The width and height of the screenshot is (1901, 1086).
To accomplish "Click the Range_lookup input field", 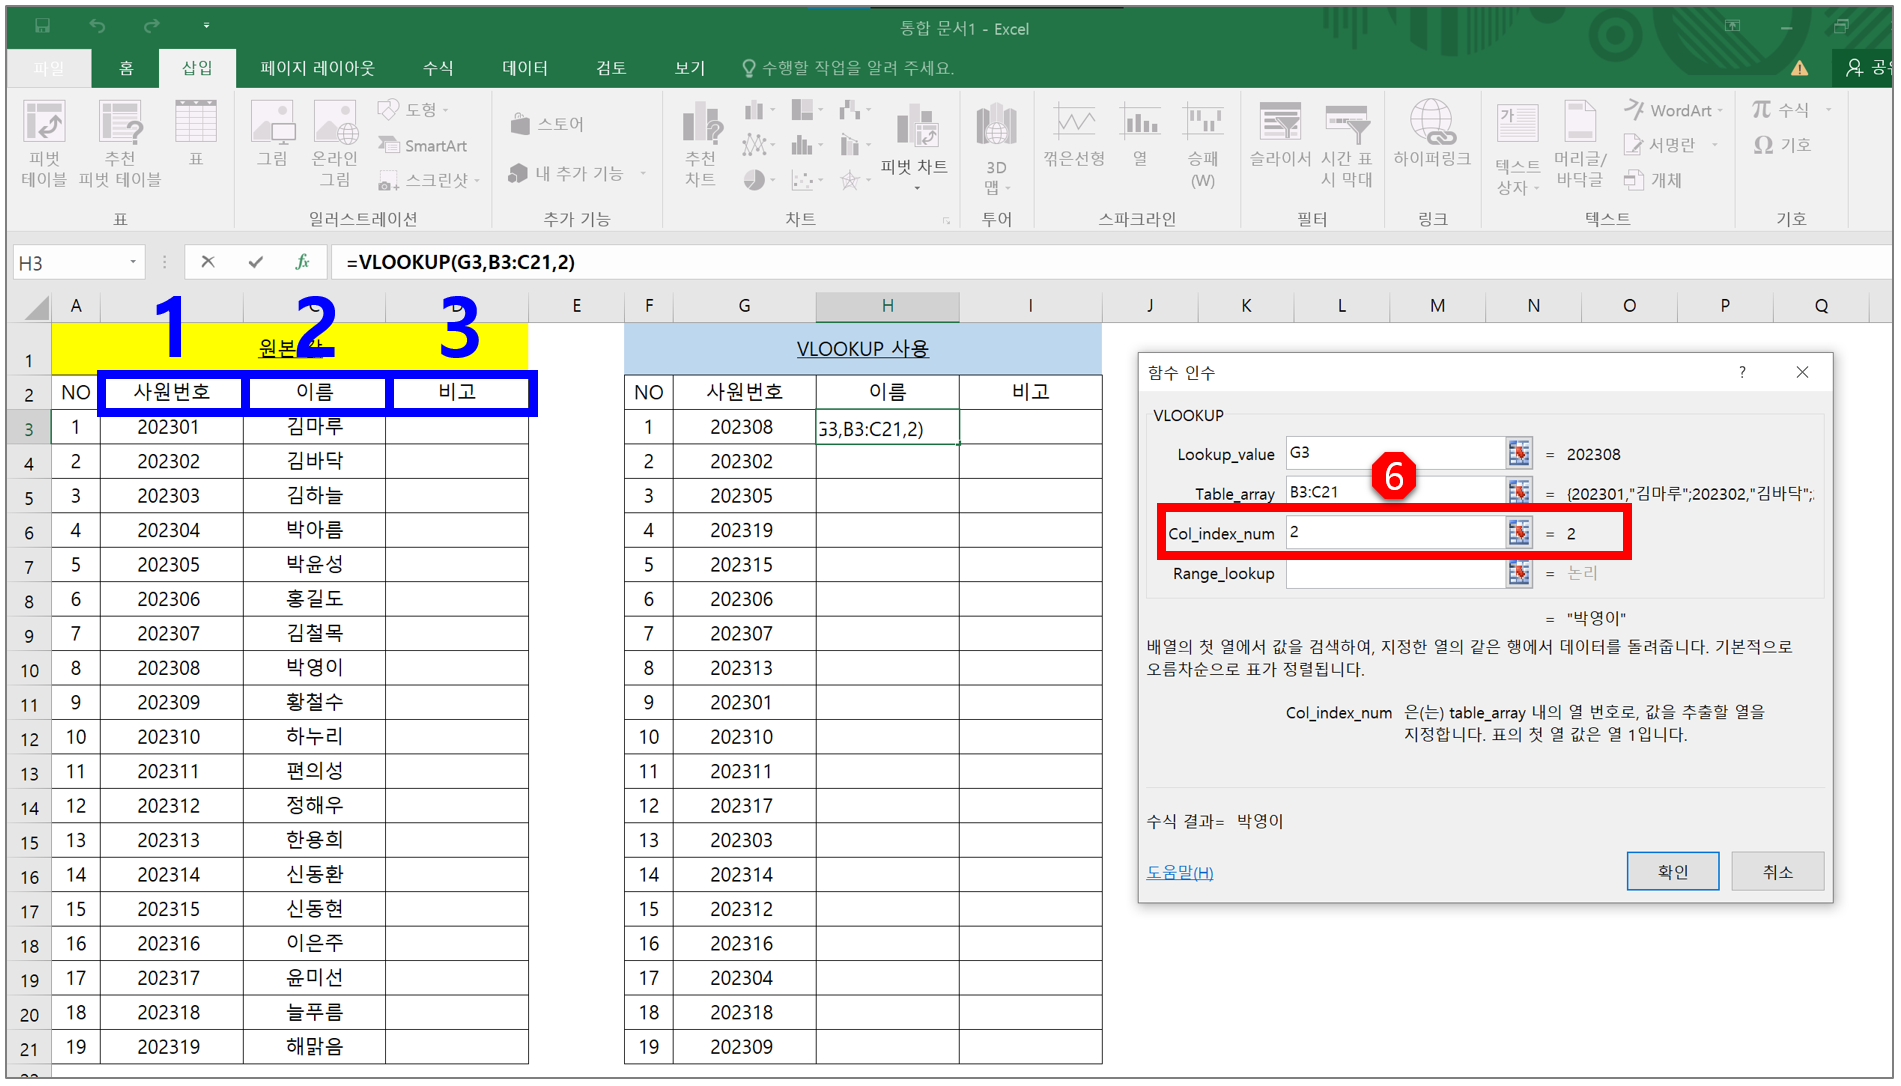I will coord(1395,572).
